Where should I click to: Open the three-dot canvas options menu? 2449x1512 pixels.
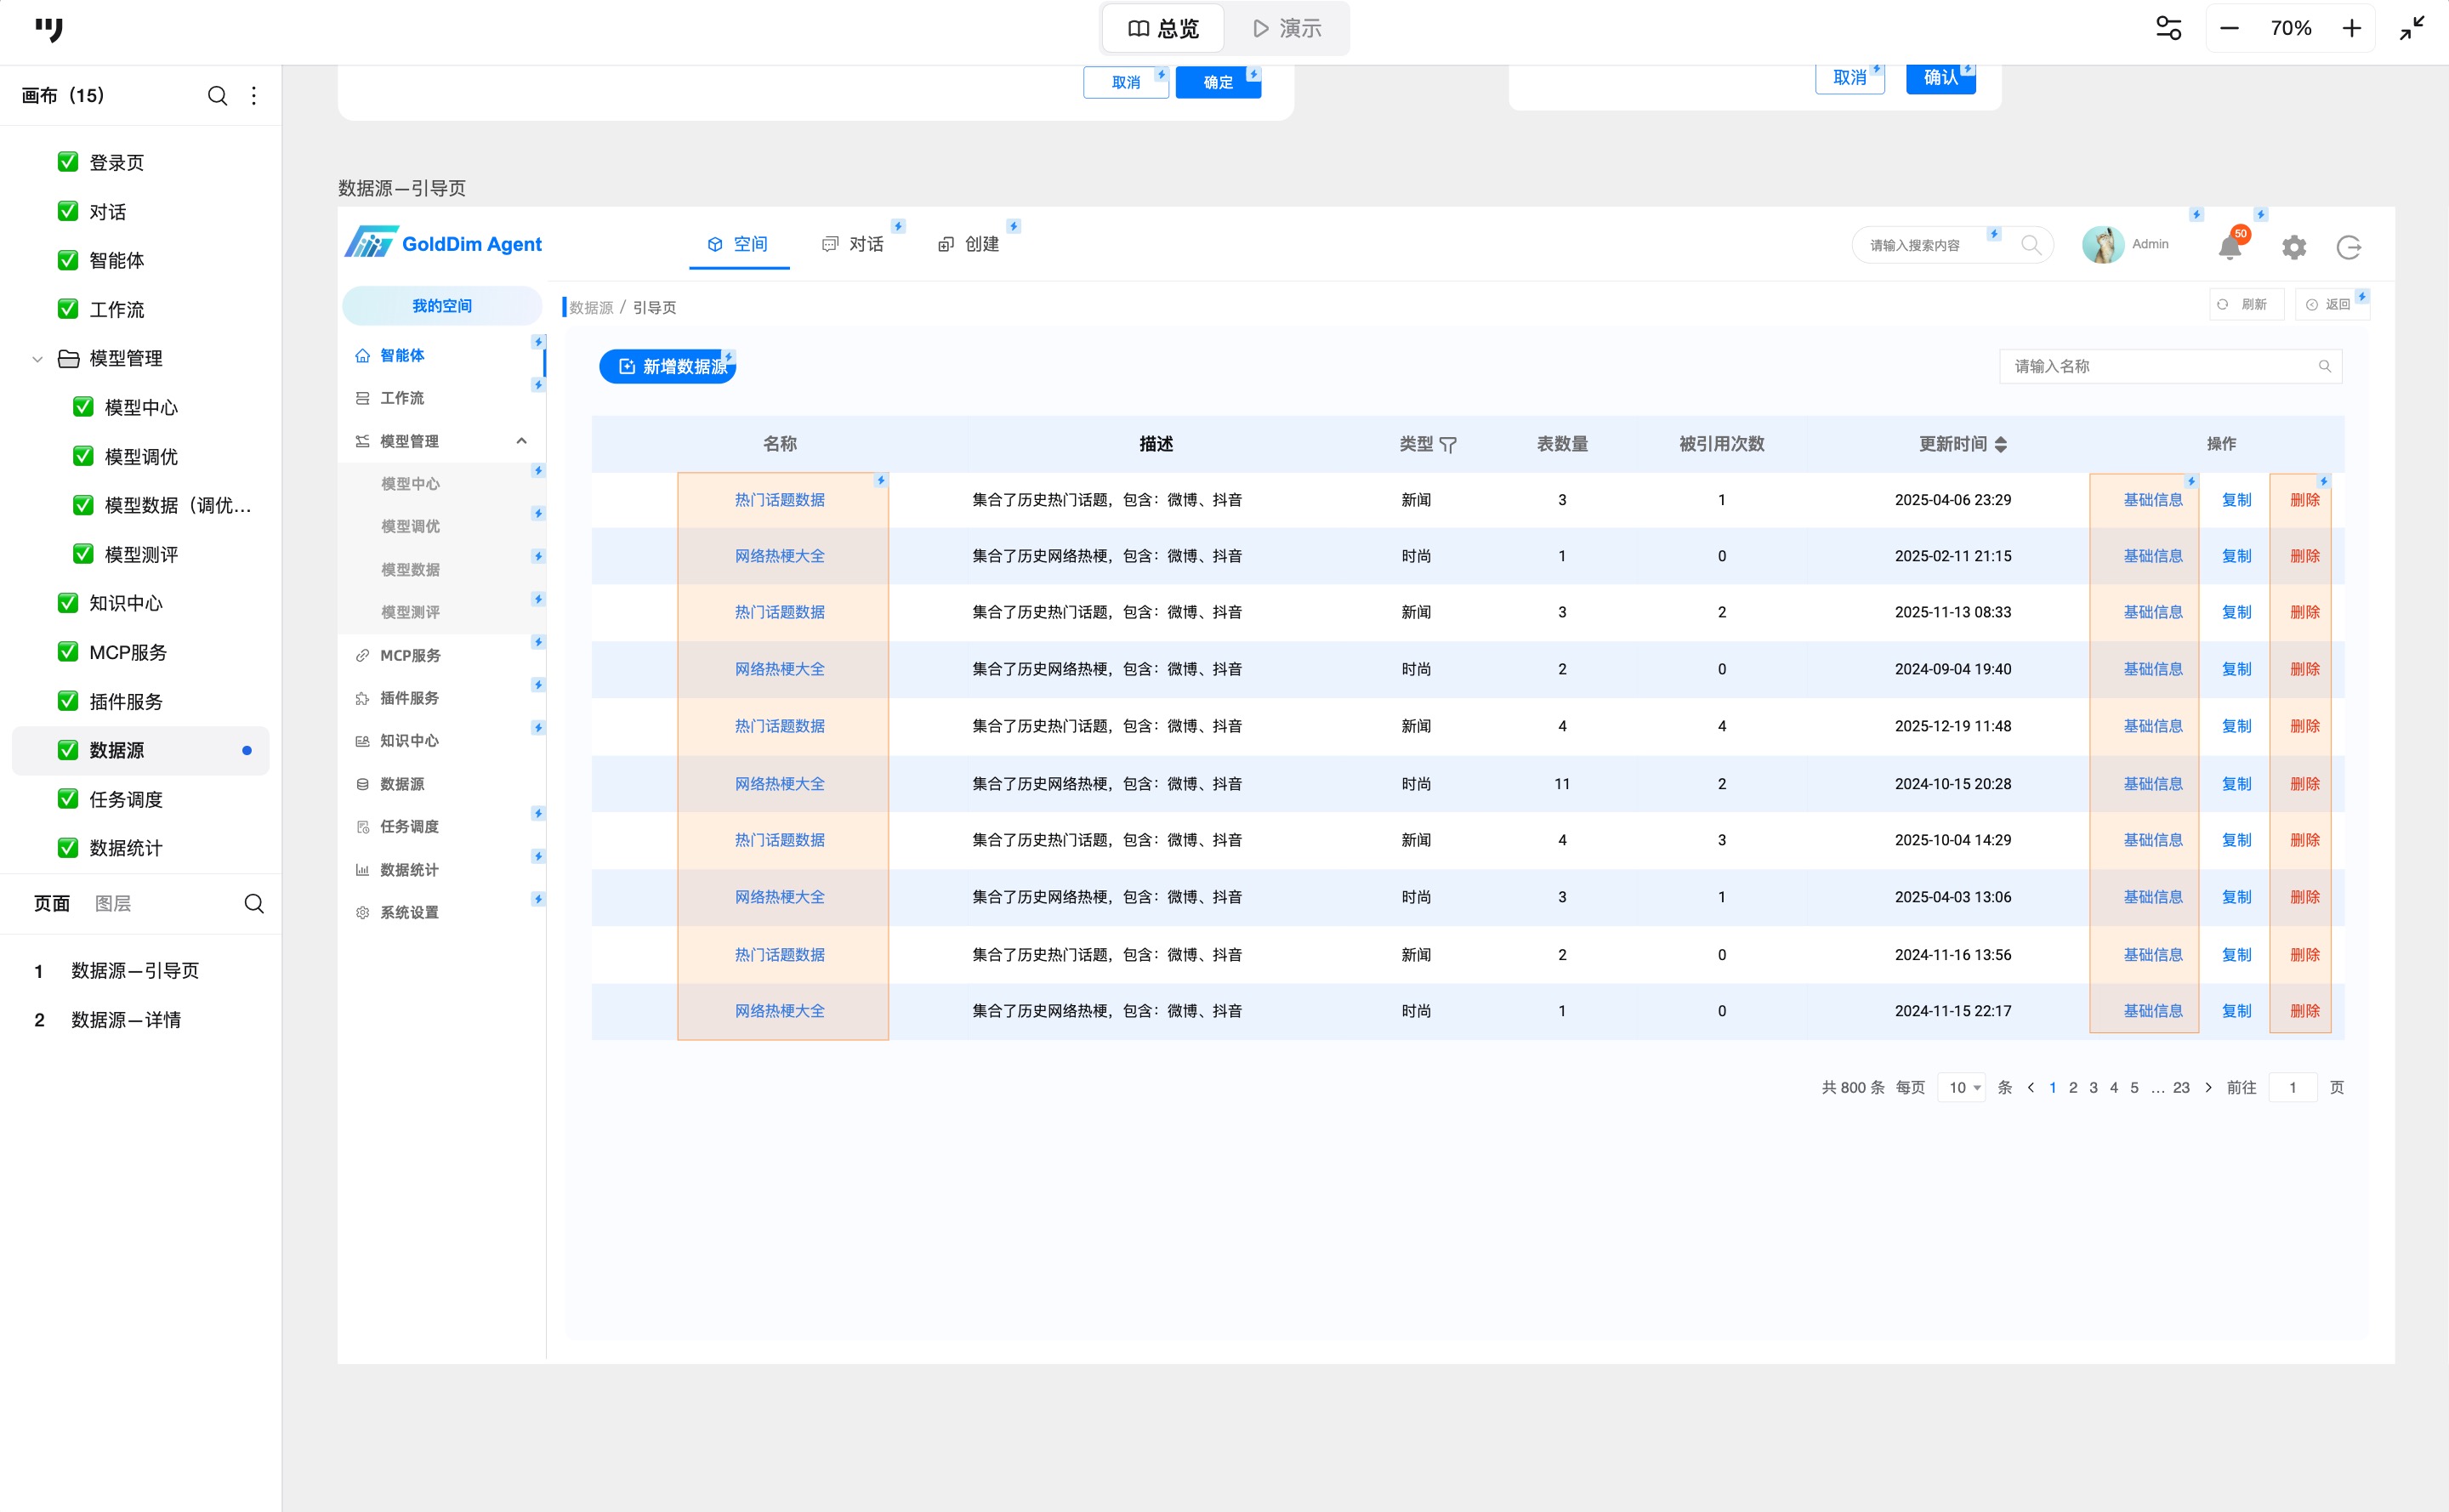click(254, 96)
